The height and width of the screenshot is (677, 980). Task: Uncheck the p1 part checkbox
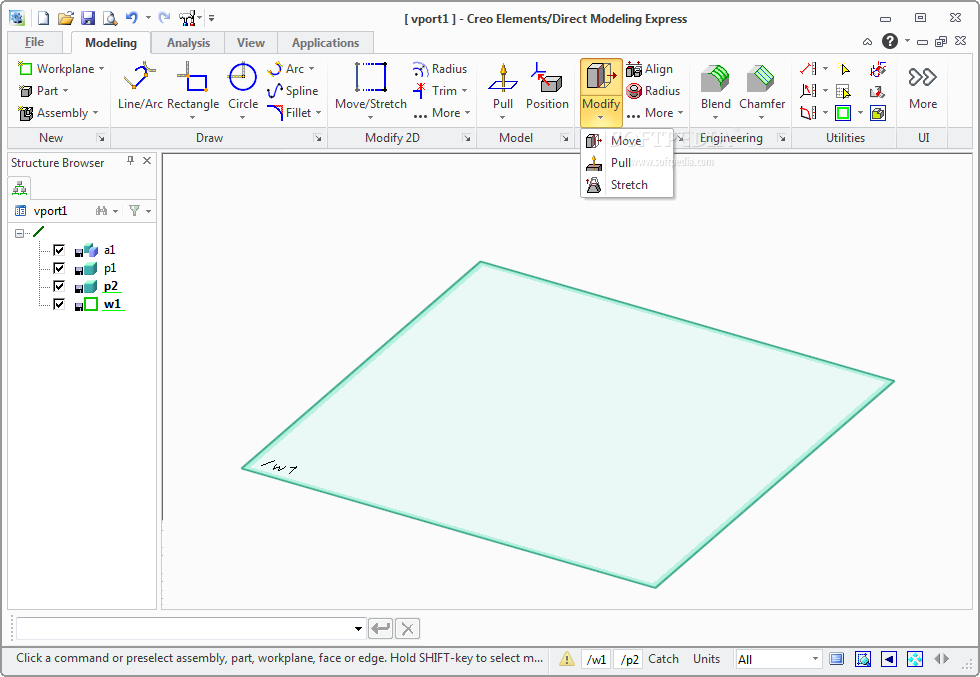point(59,268)
